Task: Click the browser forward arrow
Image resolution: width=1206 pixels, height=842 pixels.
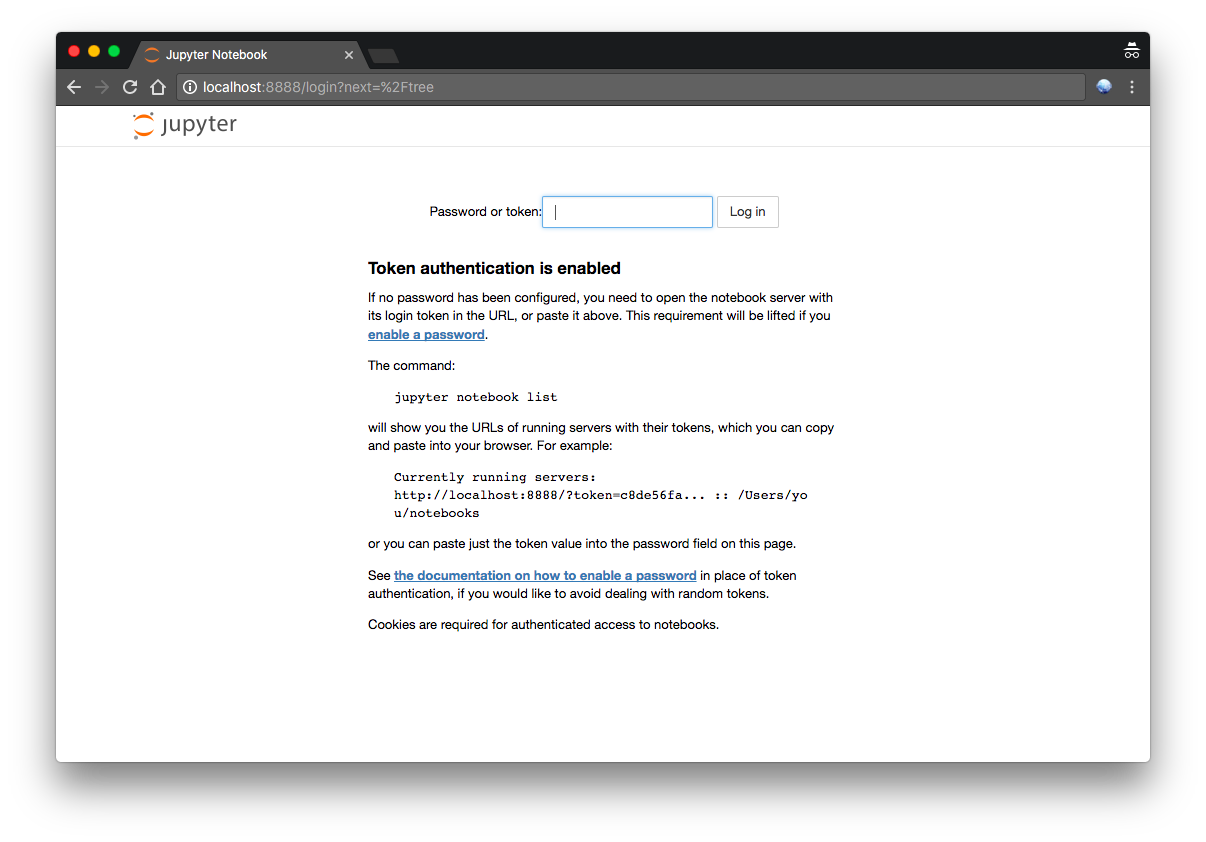Action: 101,87
